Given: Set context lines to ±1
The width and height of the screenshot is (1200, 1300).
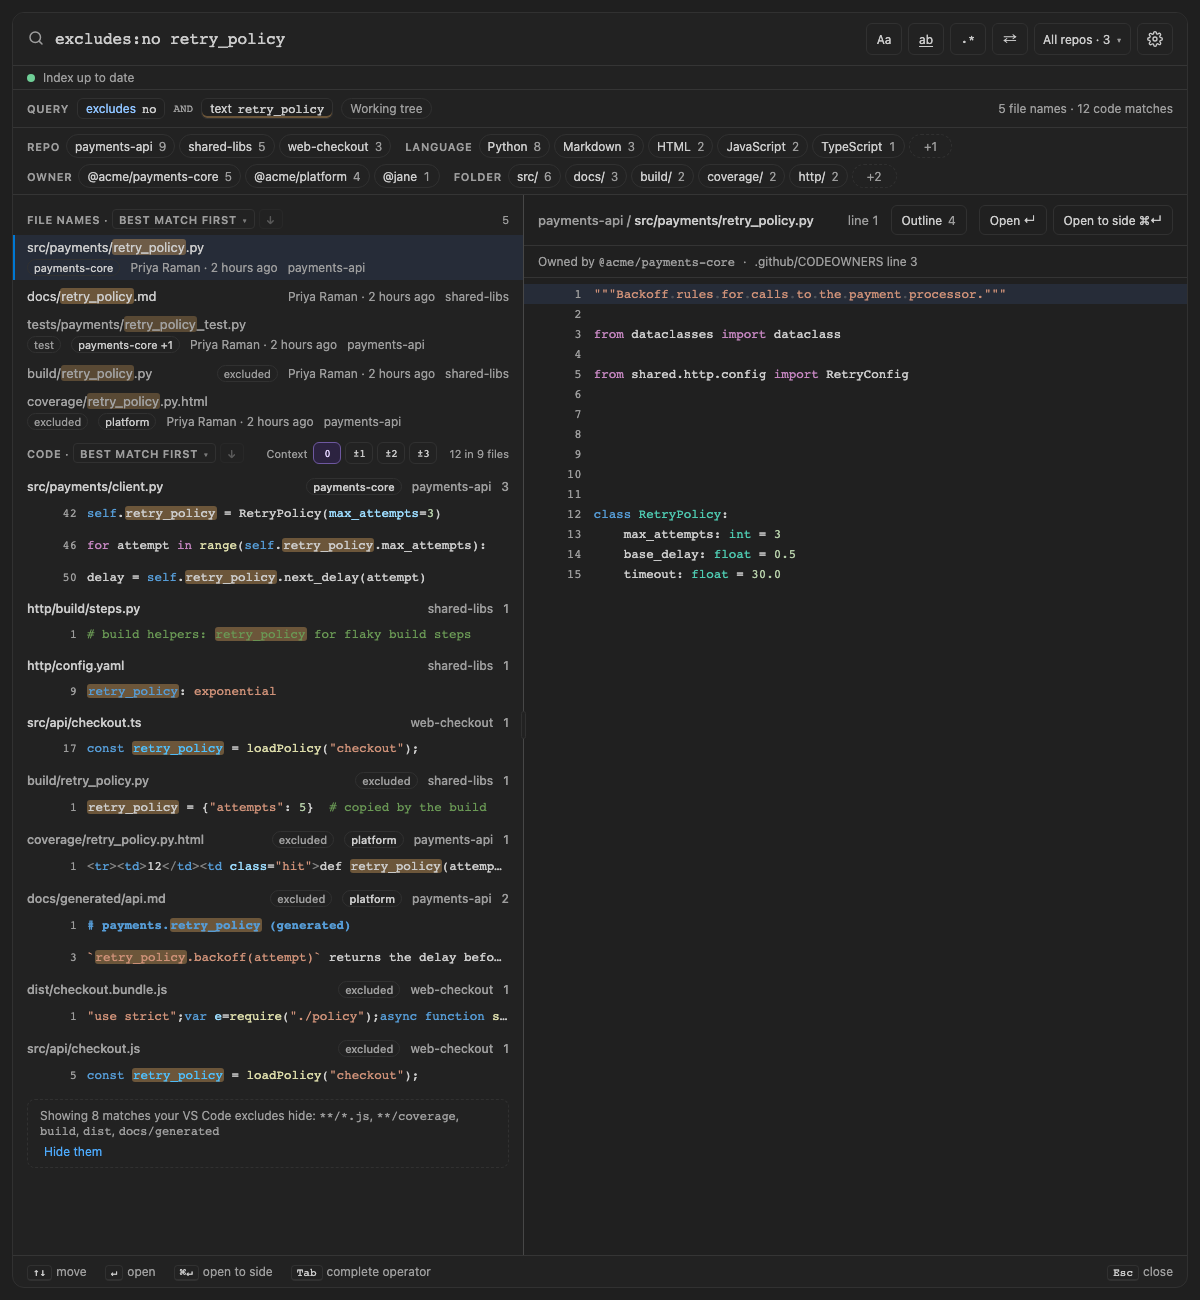Looking at the screenshot, I should [x=359, y=454].
